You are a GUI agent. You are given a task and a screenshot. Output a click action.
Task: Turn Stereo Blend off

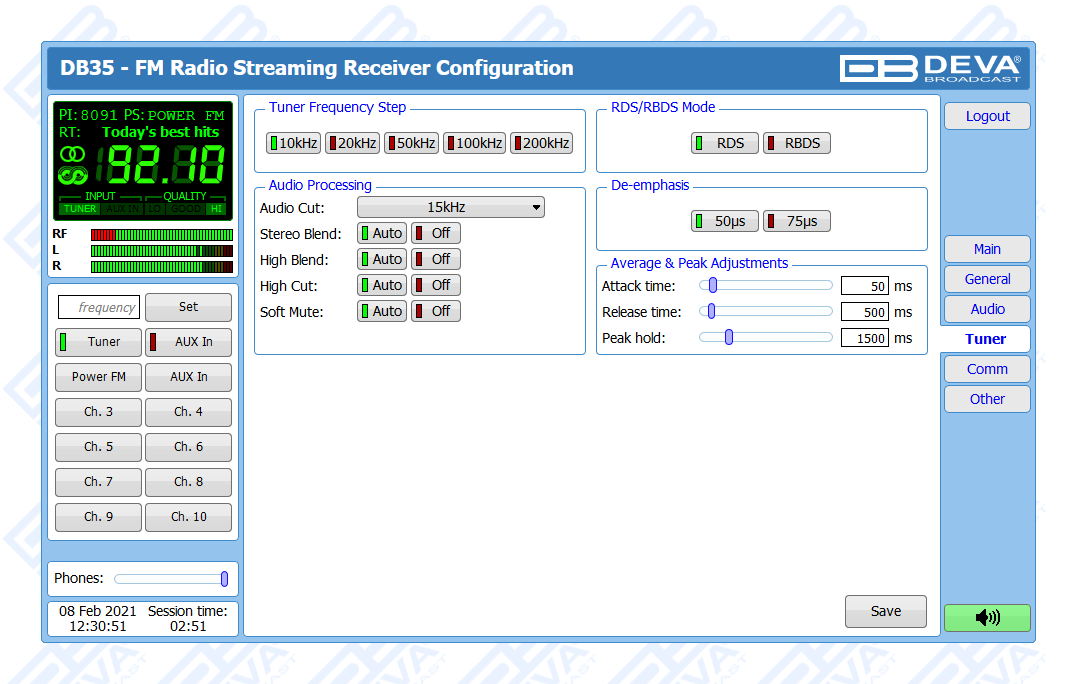coord(436,233)
